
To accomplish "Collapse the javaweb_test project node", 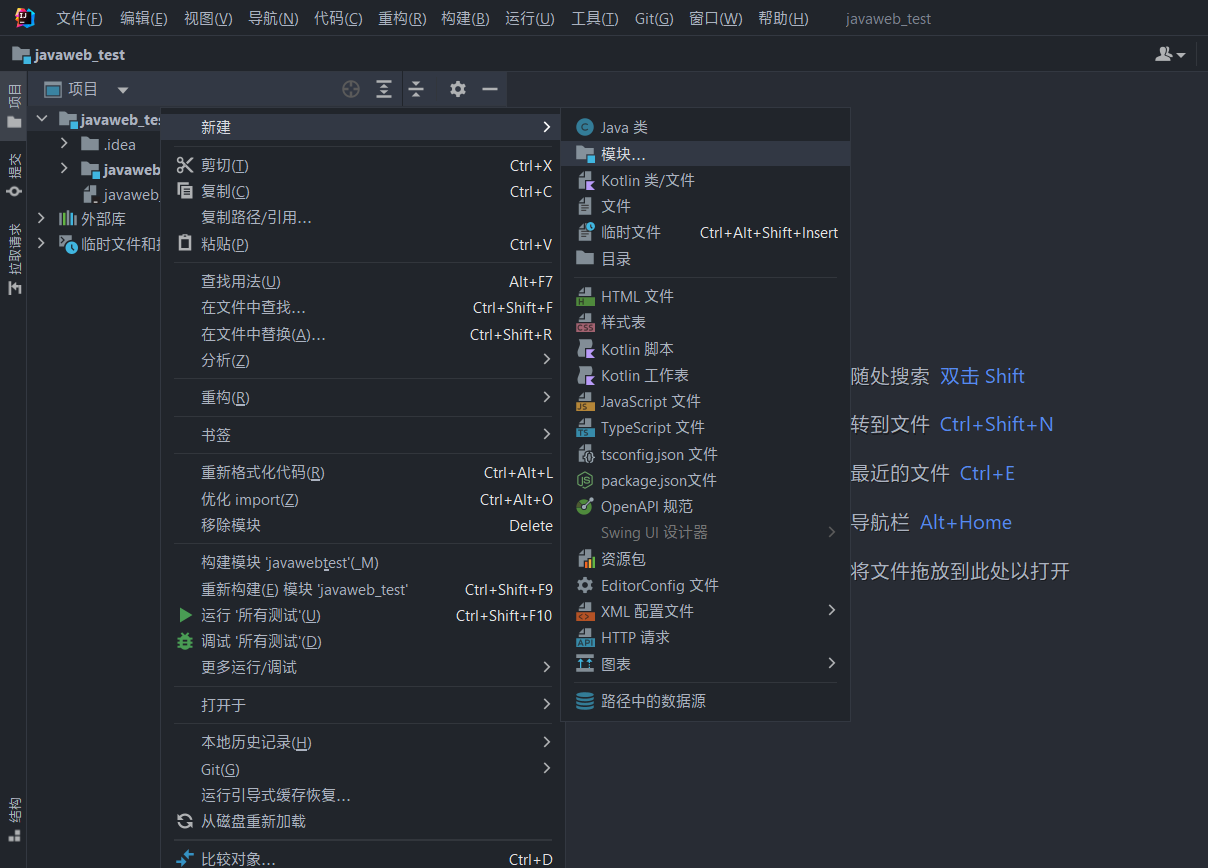I will pos(41,118).
